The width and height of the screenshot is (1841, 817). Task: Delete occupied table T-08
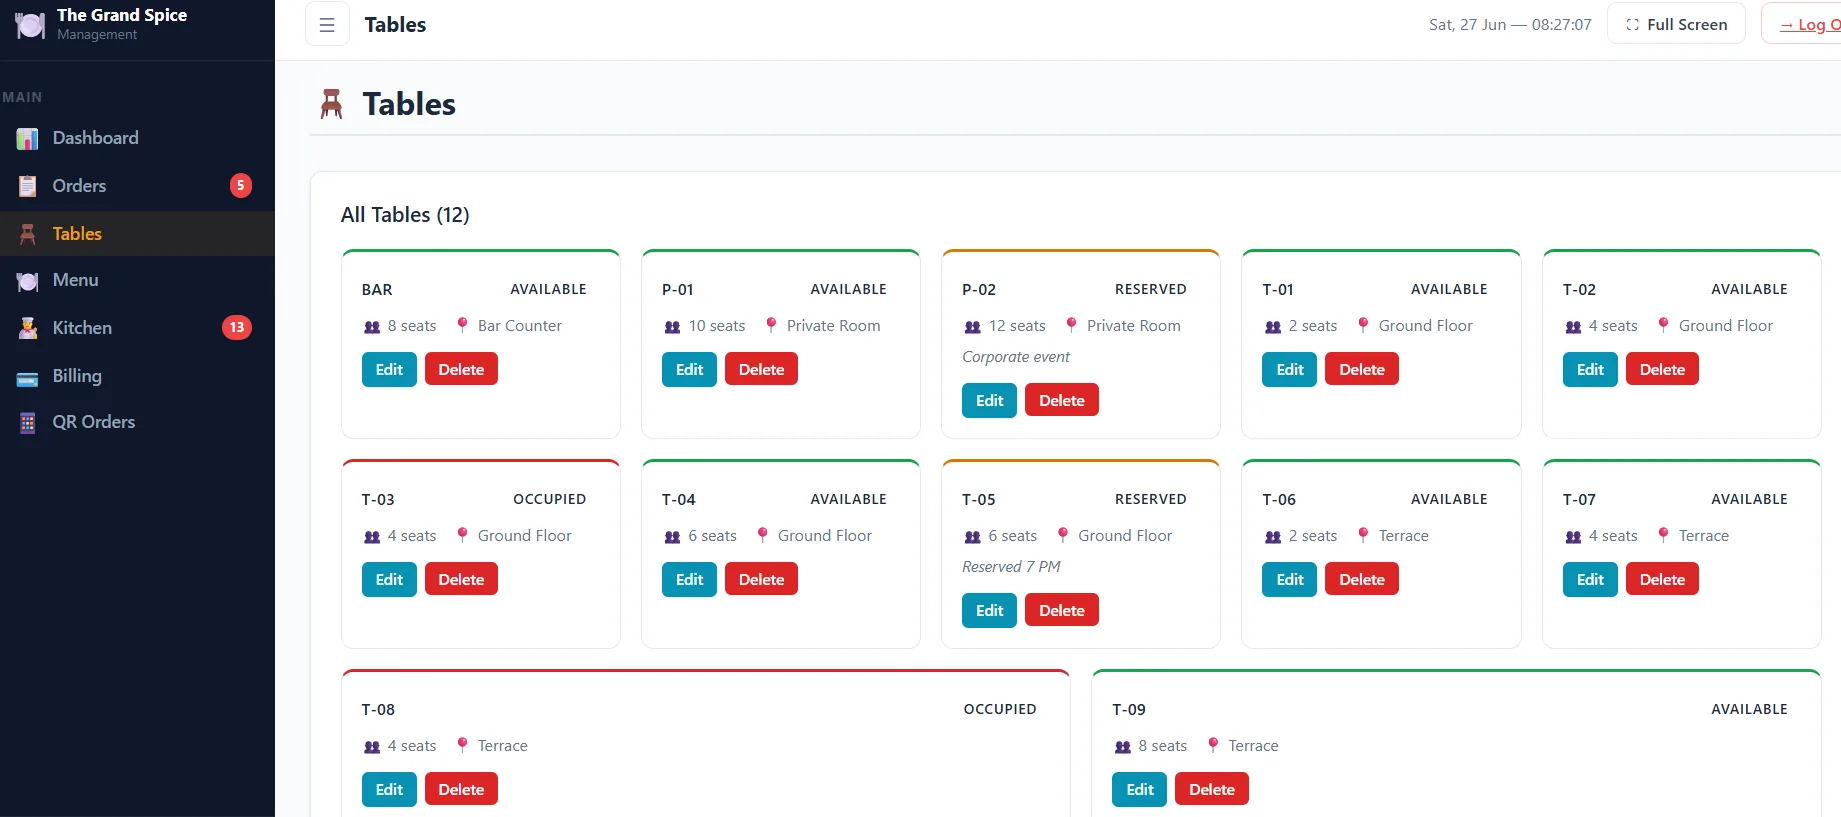click(x=461, y=789)
